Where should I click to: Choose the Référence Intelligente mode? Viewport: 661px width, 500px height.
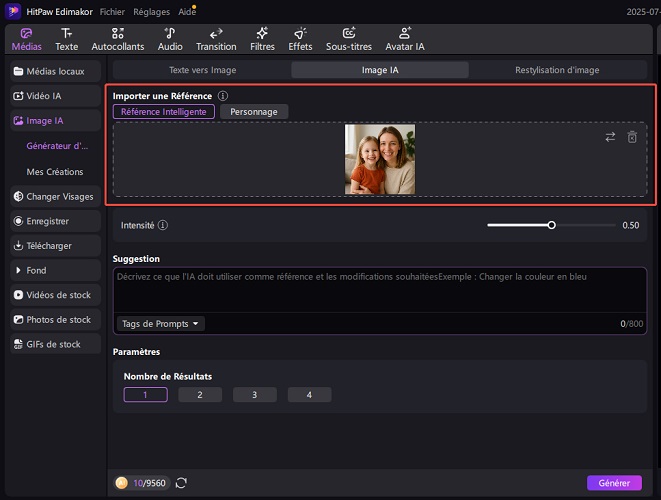point(164,112)
